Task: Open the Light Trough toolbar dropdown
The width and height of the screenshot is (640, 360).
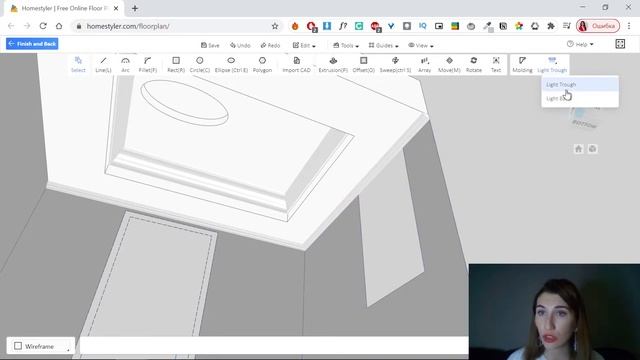Action: (552, 64)
